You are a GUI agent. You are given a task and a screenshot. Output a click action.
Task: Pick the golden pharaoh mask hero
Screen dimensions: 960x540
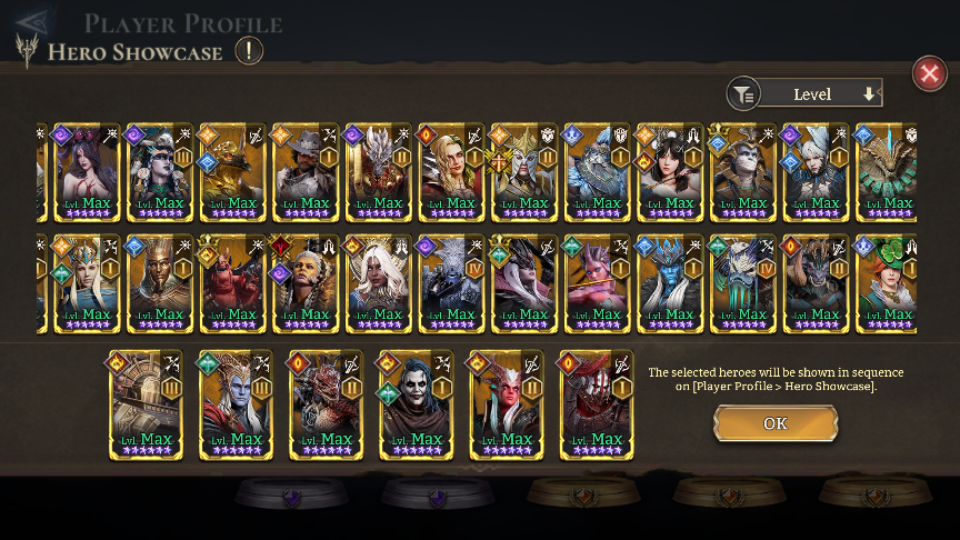pos(160,285)
